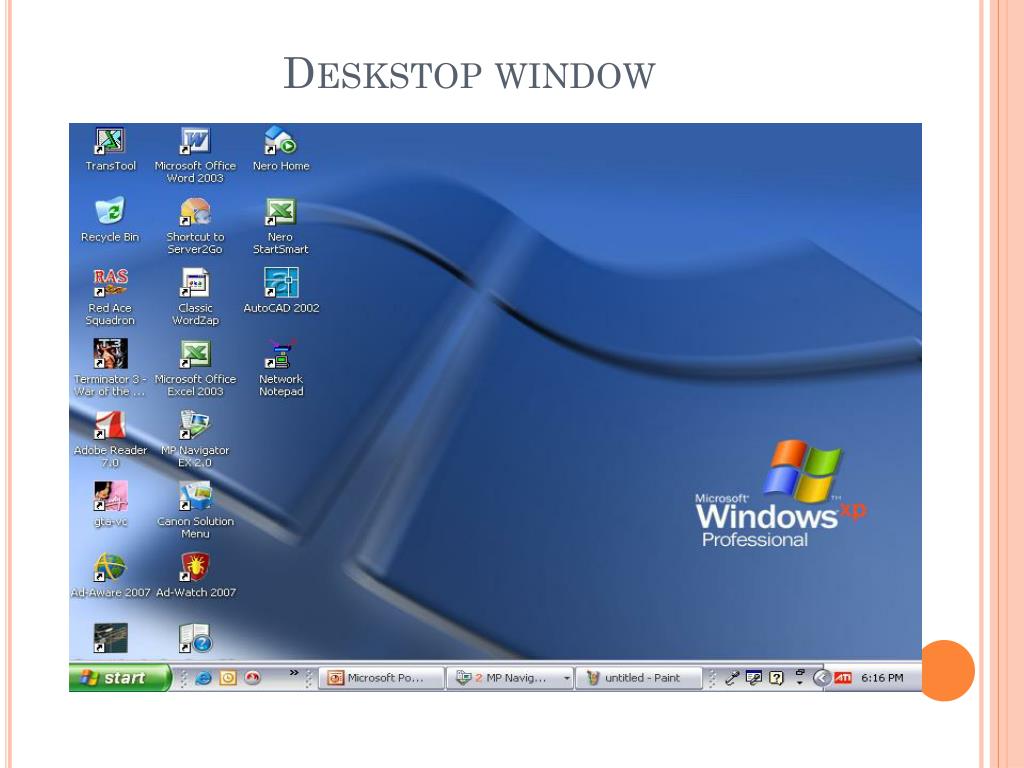Click the 6:16 PM clock
Screen dimensions: 1024x768
click(x=882, y=678)
